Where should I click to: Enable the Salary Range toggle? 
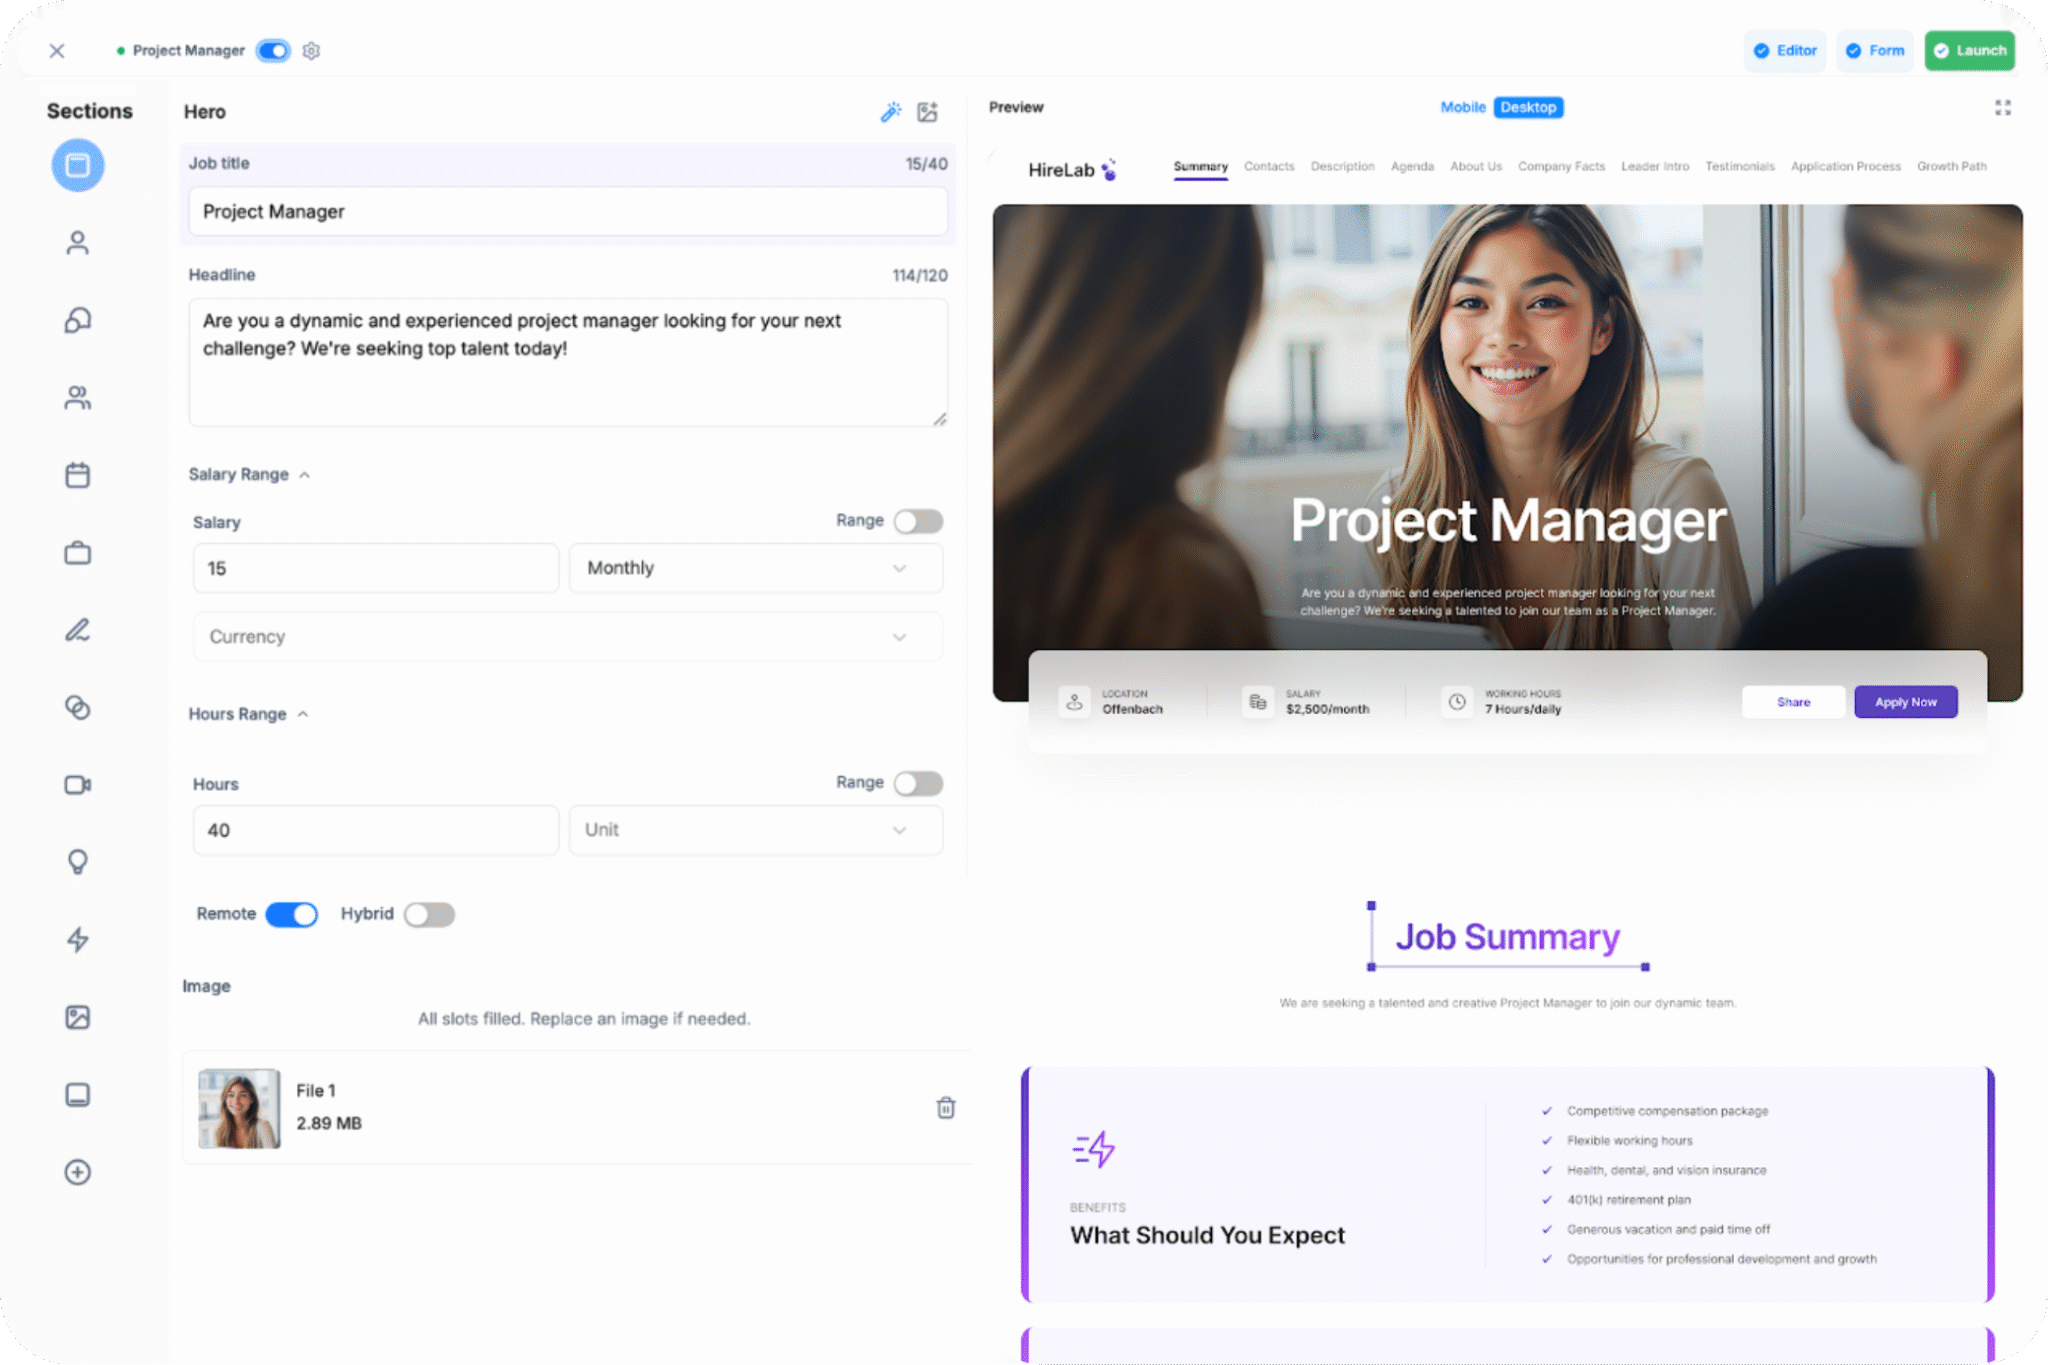(919, 521)
